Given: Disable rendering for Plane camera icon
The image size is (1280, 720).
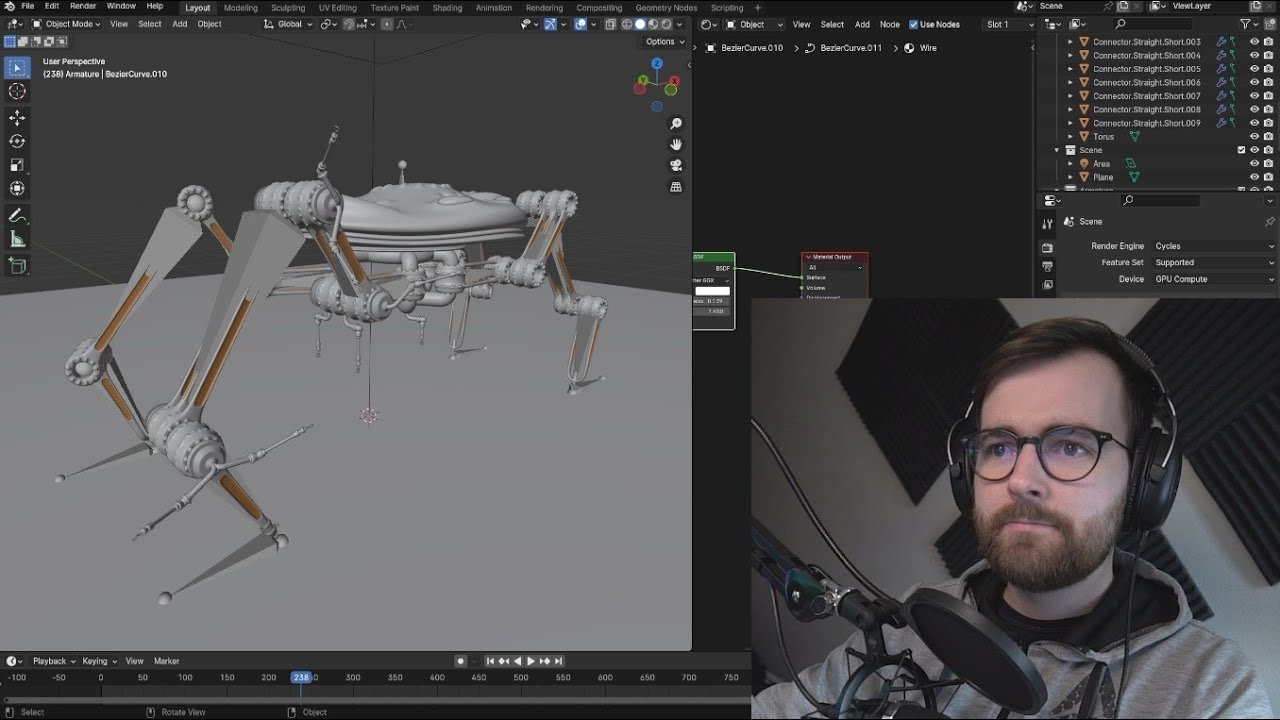Looking at the screenshot, I should (x=1269, y=177).
